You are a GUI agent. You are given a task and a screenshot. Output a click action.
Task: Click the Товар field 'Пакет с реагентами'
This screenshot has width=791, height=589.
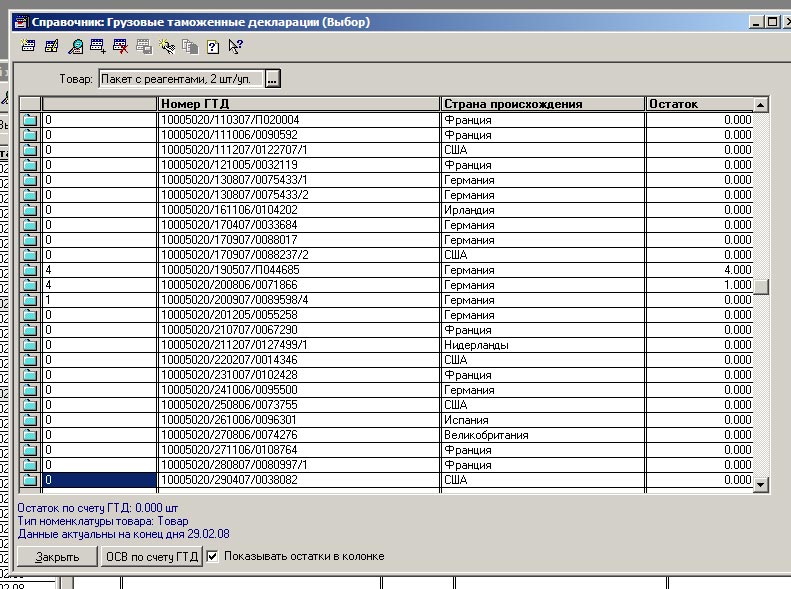coord(180,79)
